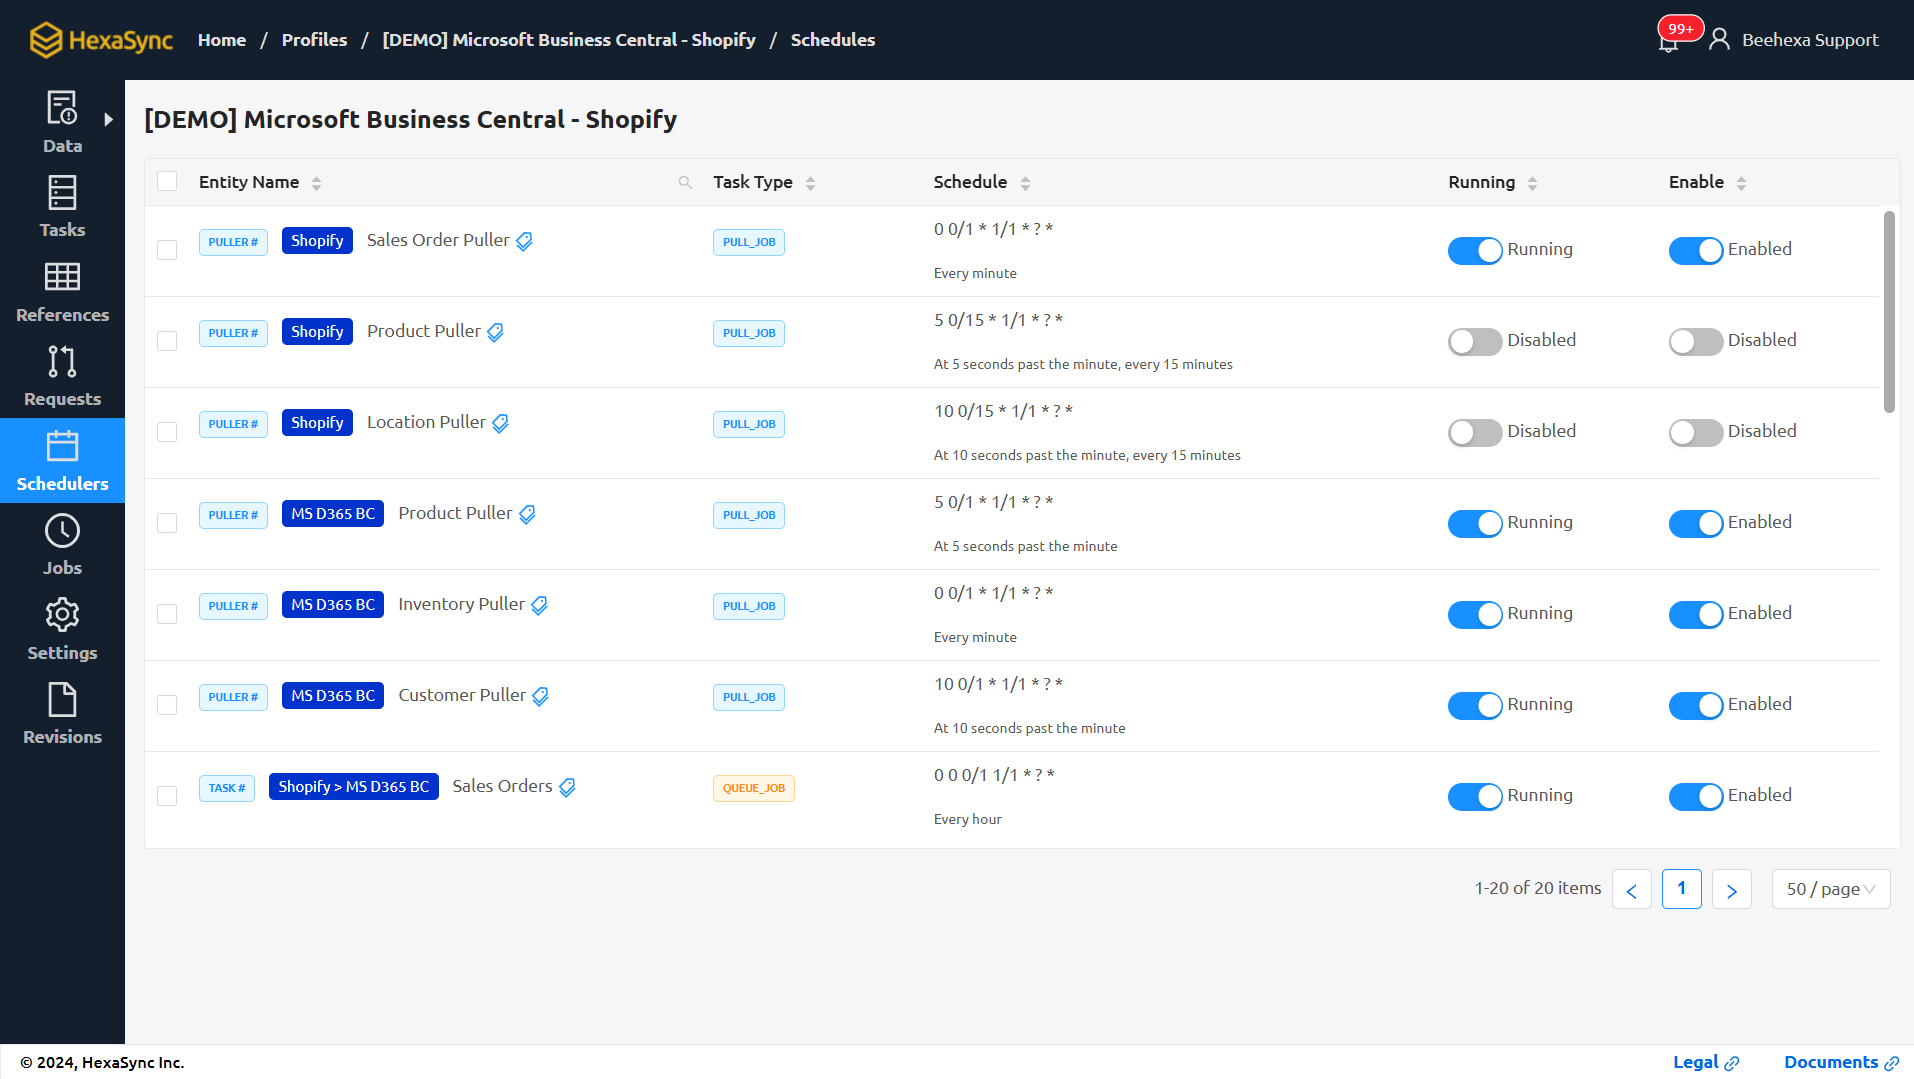
Task: Expand the Data sidebar submenu arrow
Action: (108, 119)
